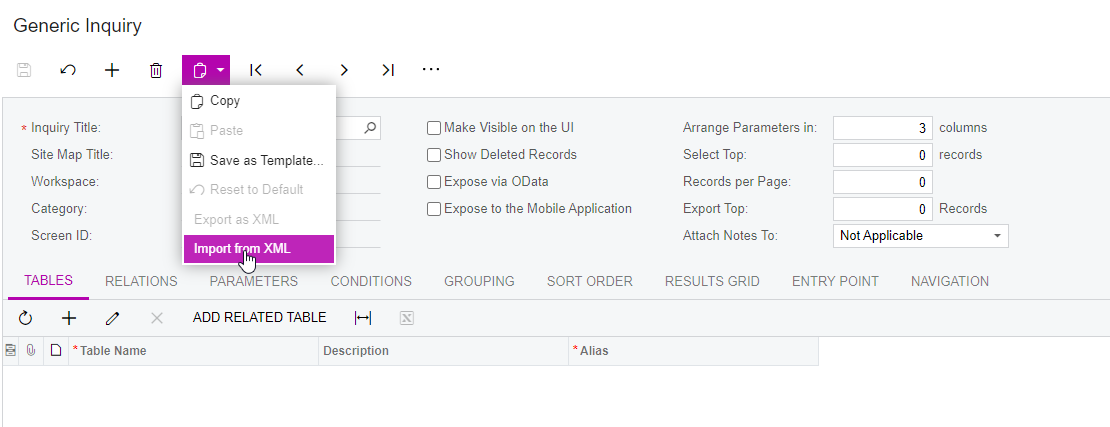The width and height of the screenshot is (1110, 427).
Task: Open the three-dots more actions menu
Action: (430, 69)
